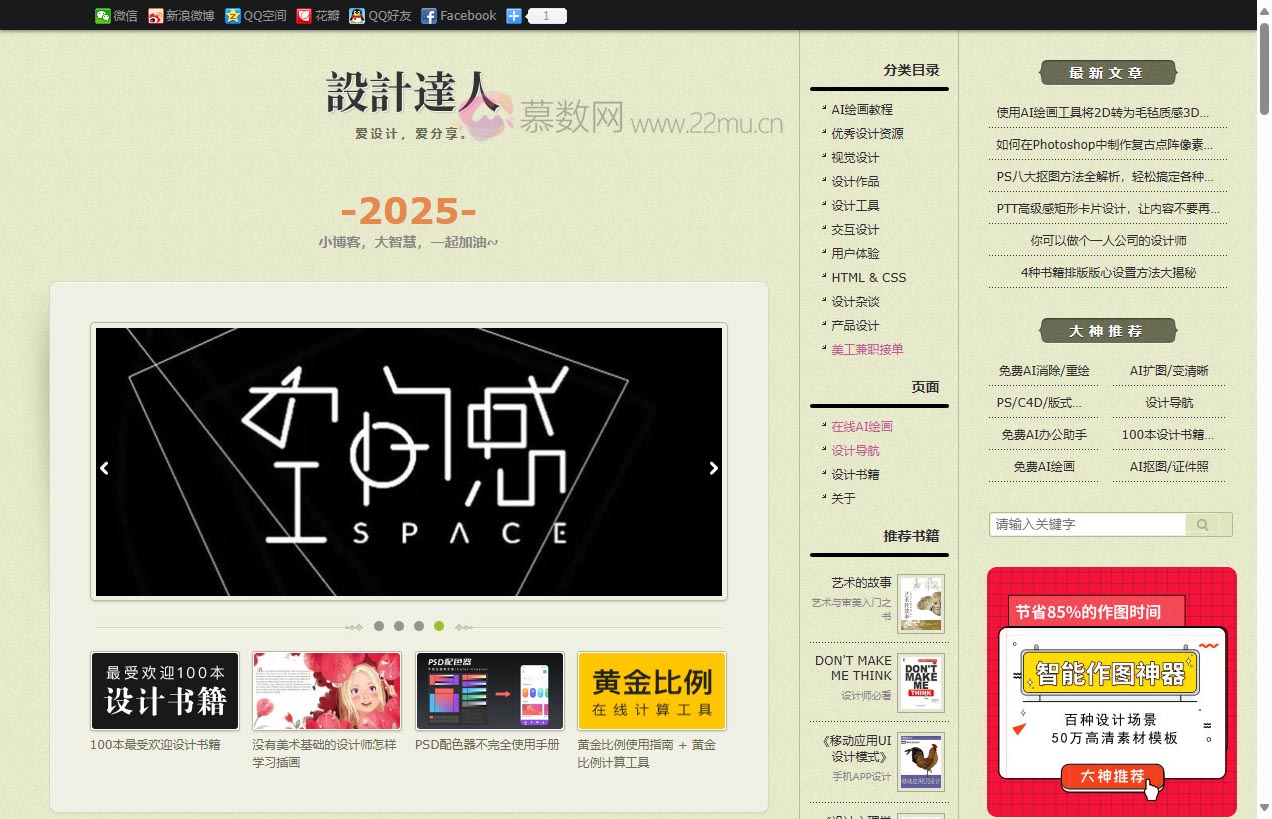Click the 美工兼职接单 link

[x=867, y=350]
